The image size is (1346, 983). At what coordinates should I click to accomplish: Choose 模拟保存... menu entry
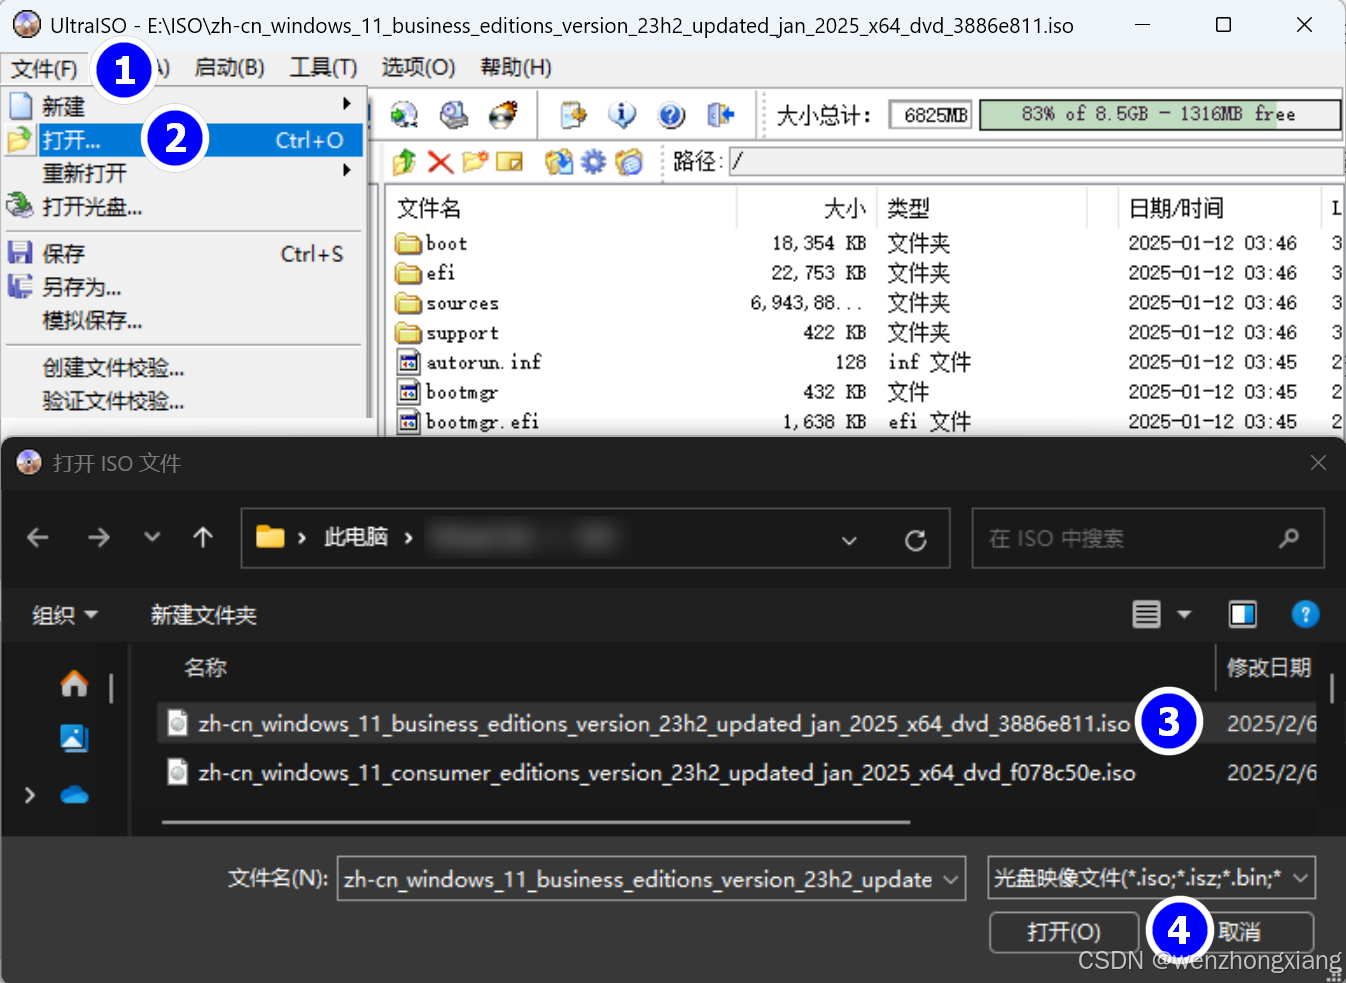click(x=184, y=321)
